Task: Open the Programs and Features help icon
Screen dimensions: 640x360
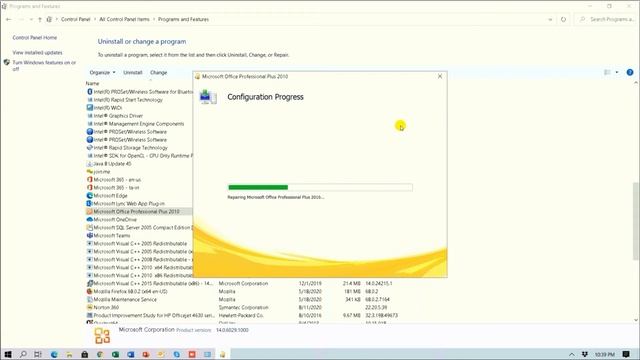Action: tap(630, 72)
